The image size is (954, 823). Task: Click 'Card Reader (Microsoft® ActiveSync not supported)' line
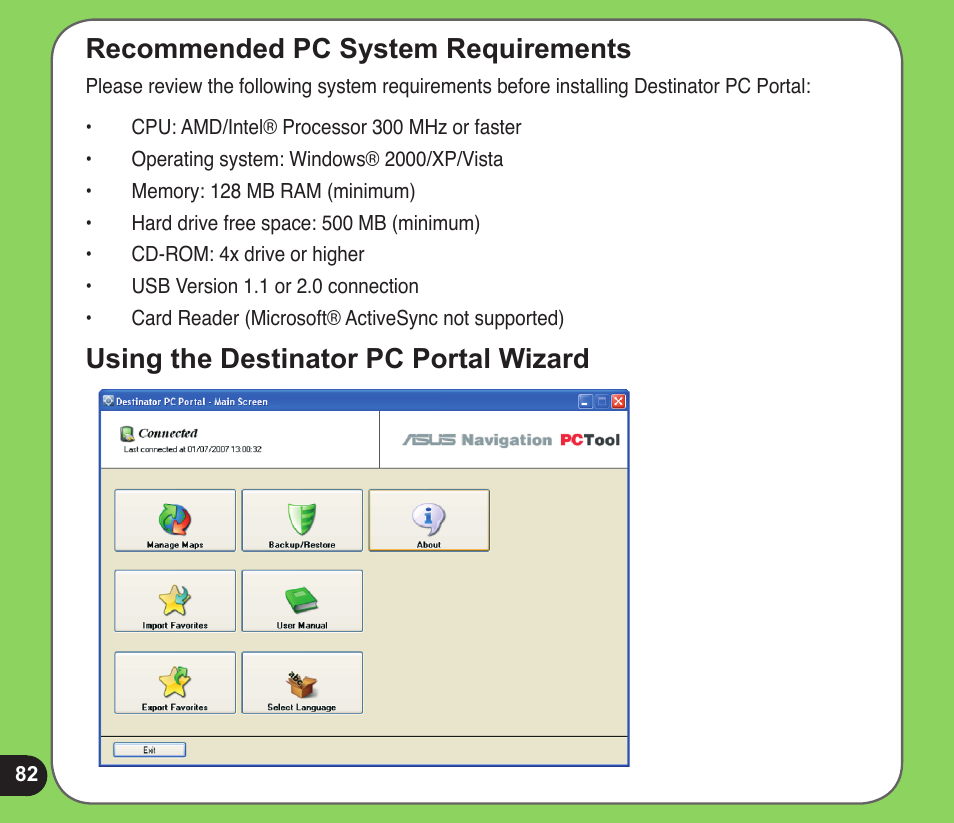347,318
